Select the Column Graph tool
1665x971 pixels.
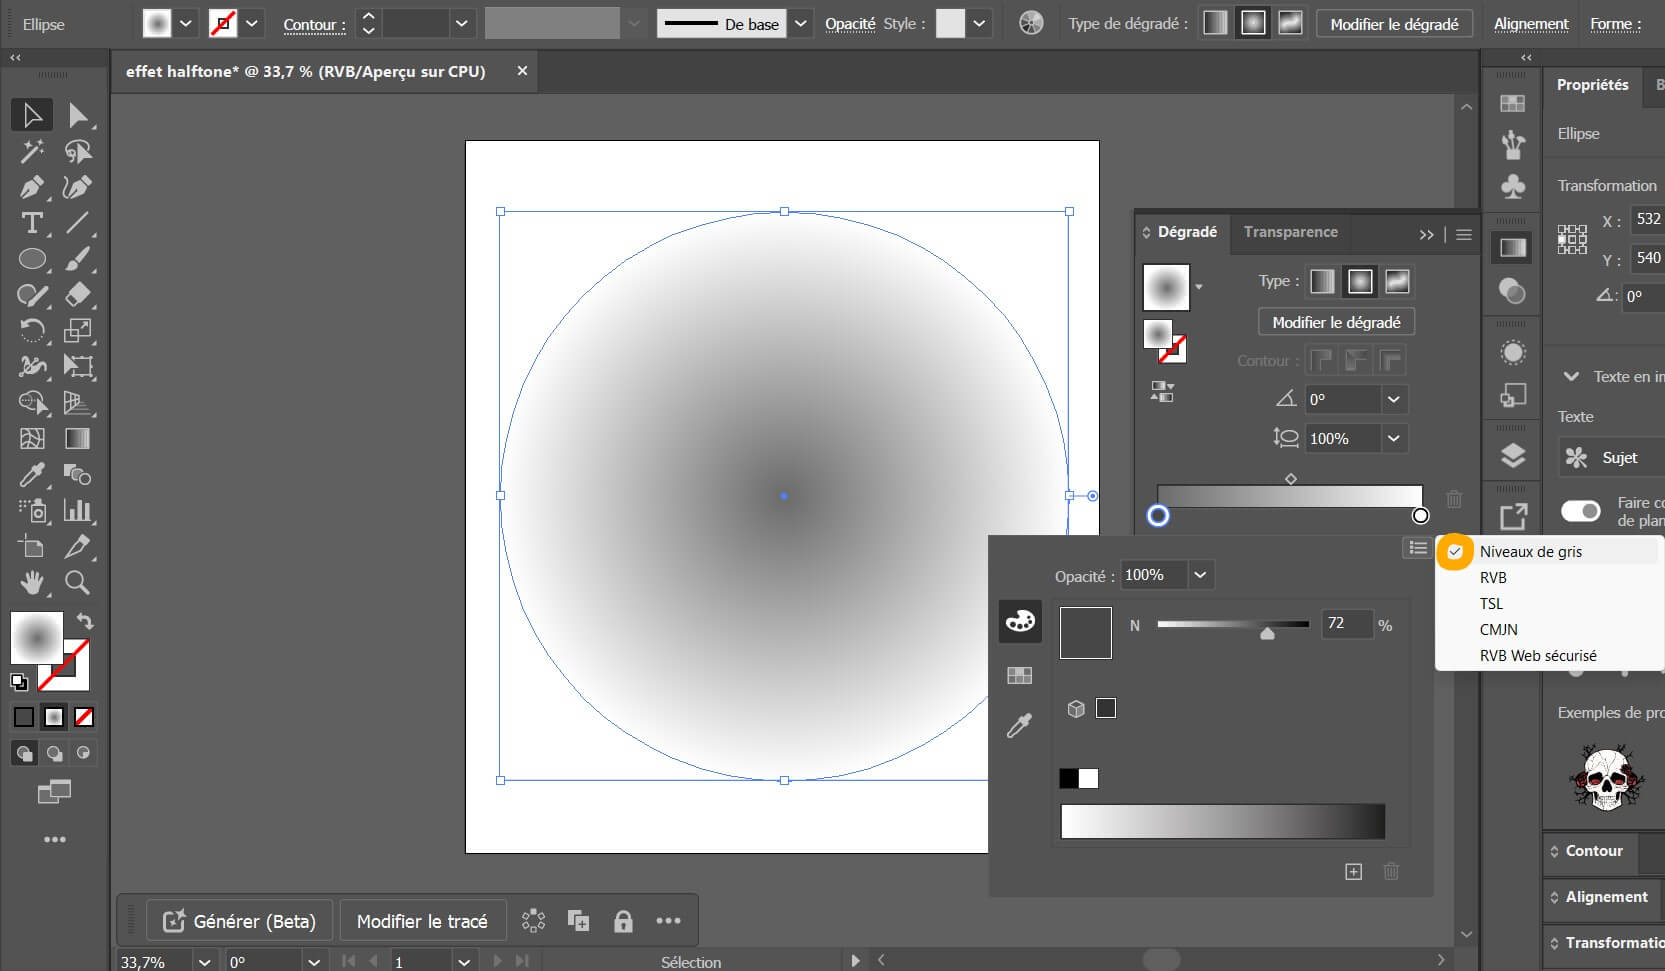click(x=78, y=510)
